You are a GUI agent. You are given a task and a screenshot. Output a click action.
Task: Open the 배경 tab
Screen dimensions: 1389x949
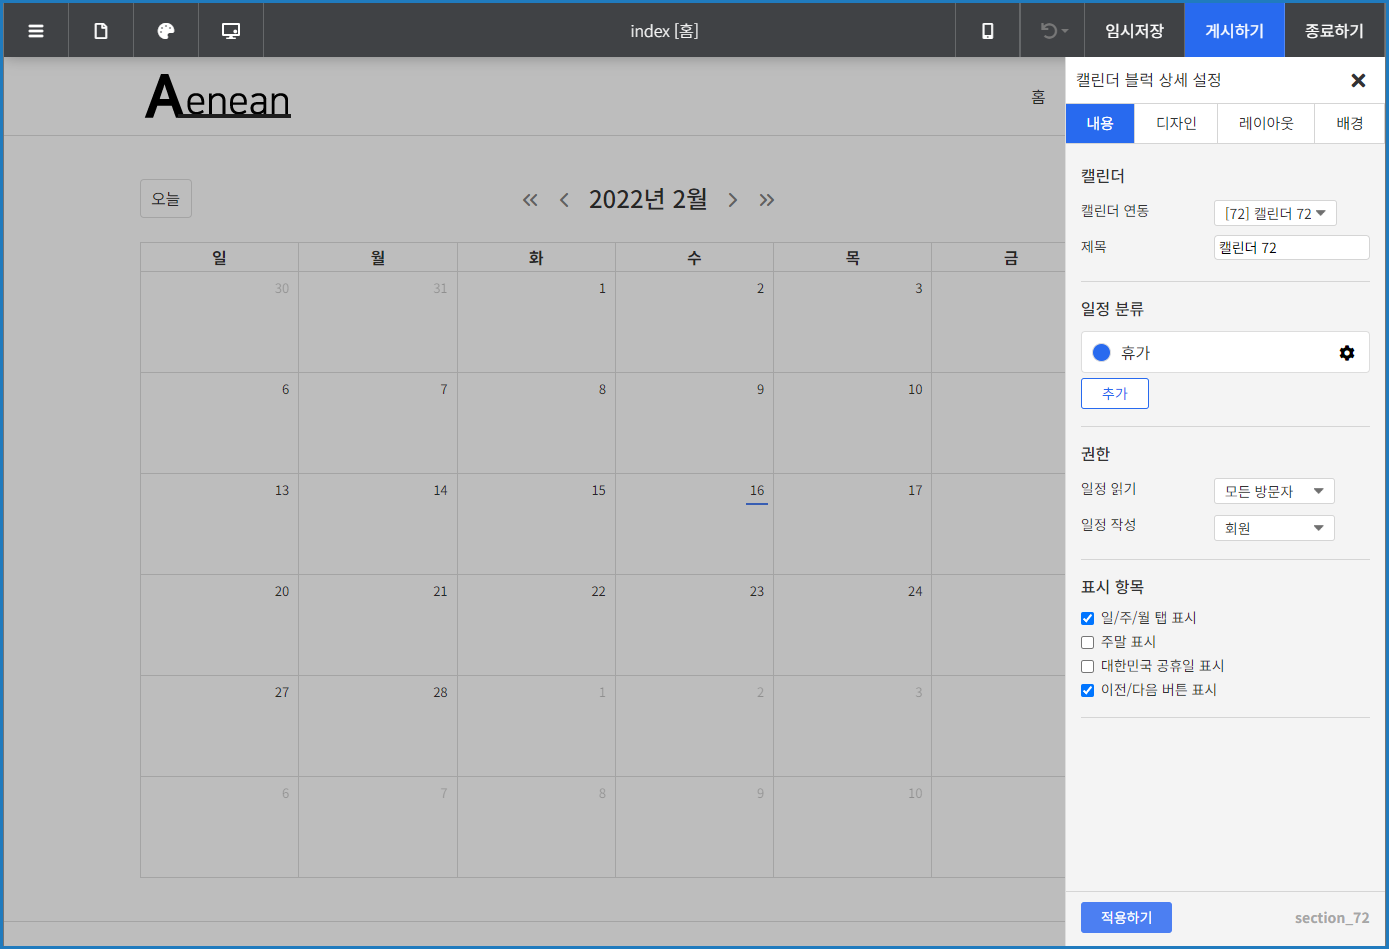point(1348,123)
